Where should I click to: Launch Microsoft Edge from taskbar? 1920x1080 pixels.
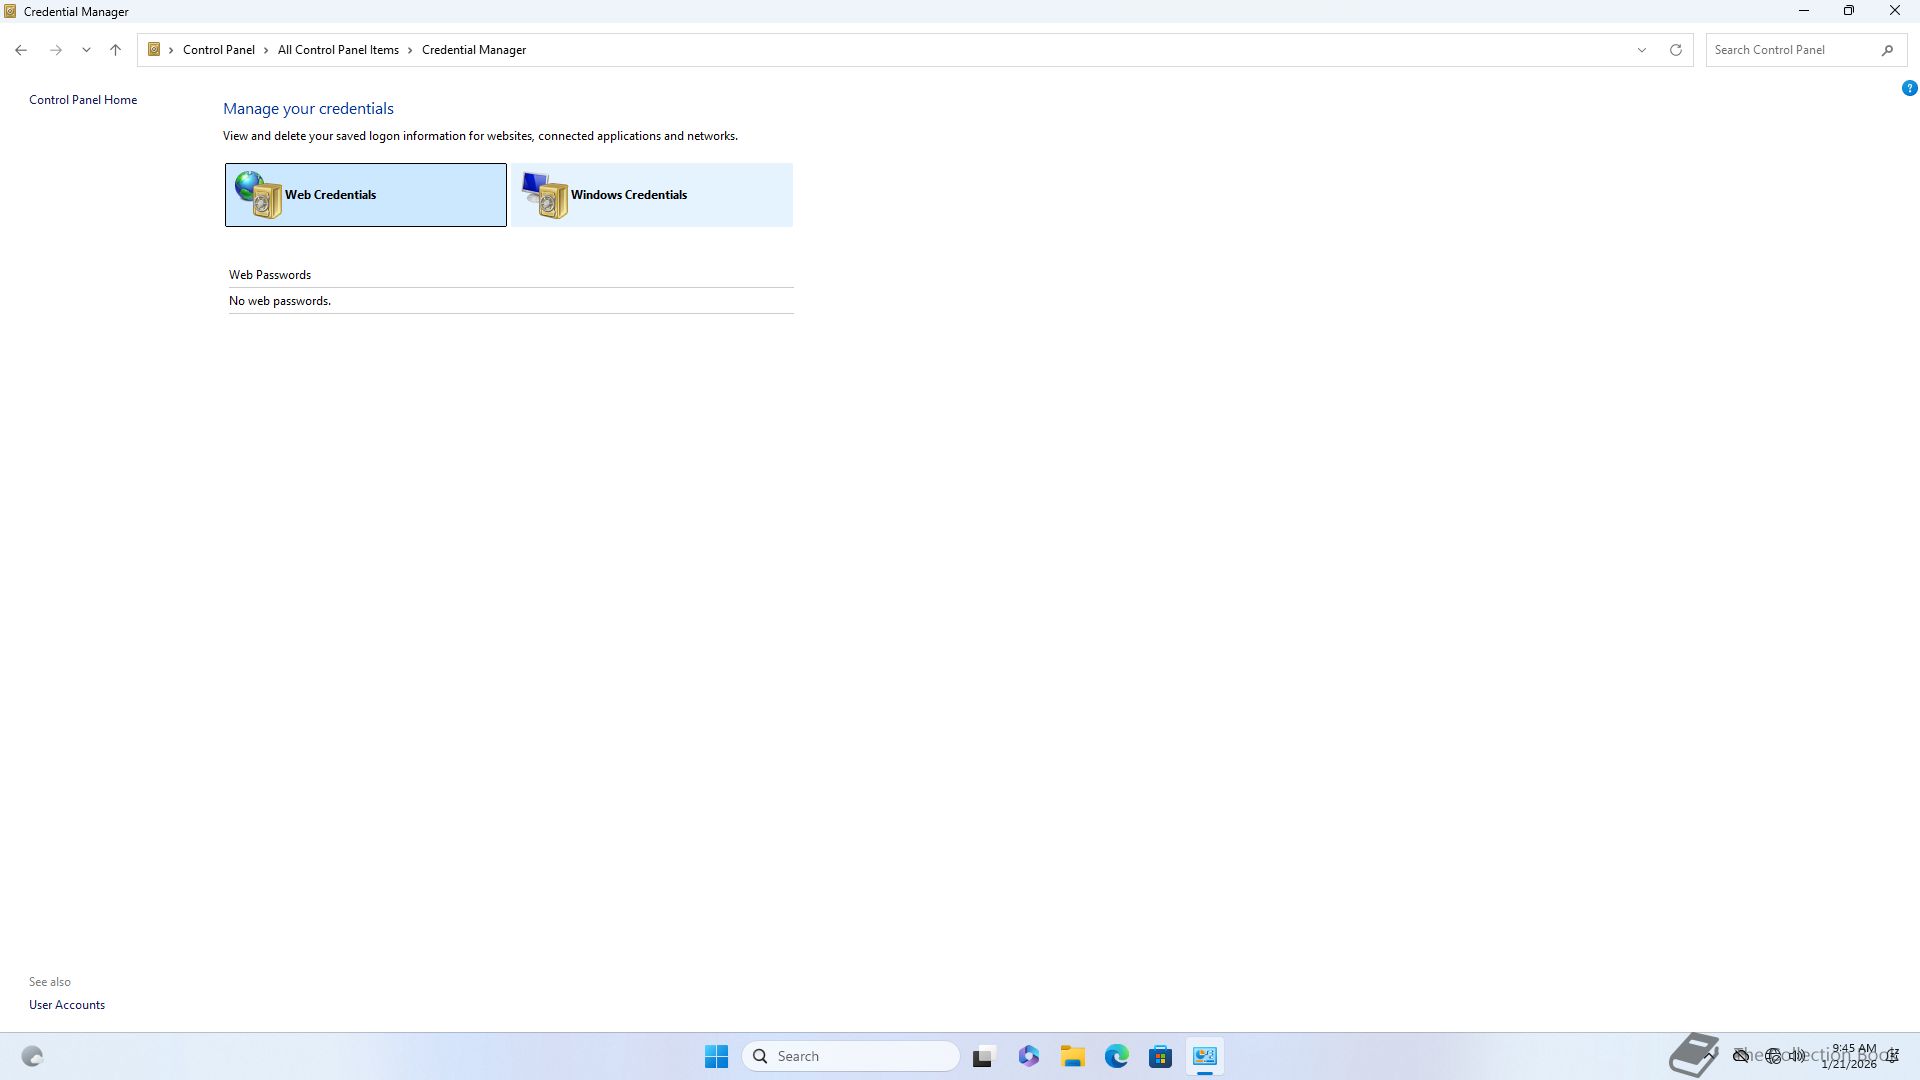(x=1117, y=1056)
